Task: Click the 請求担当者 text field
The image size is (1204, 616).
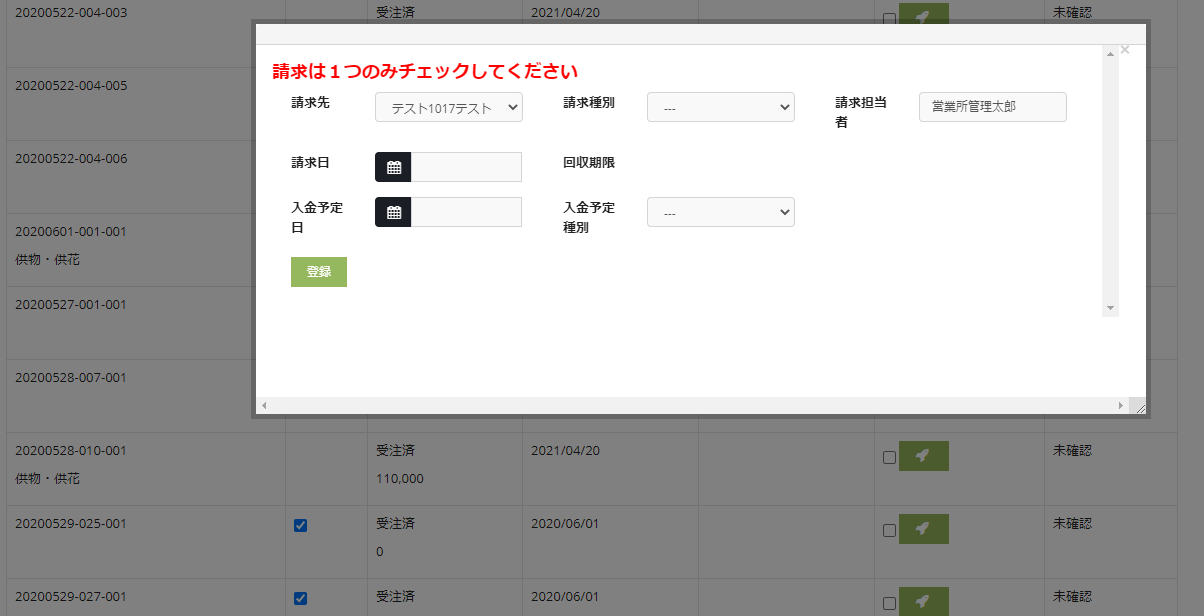Action: [x=992, y=107]
